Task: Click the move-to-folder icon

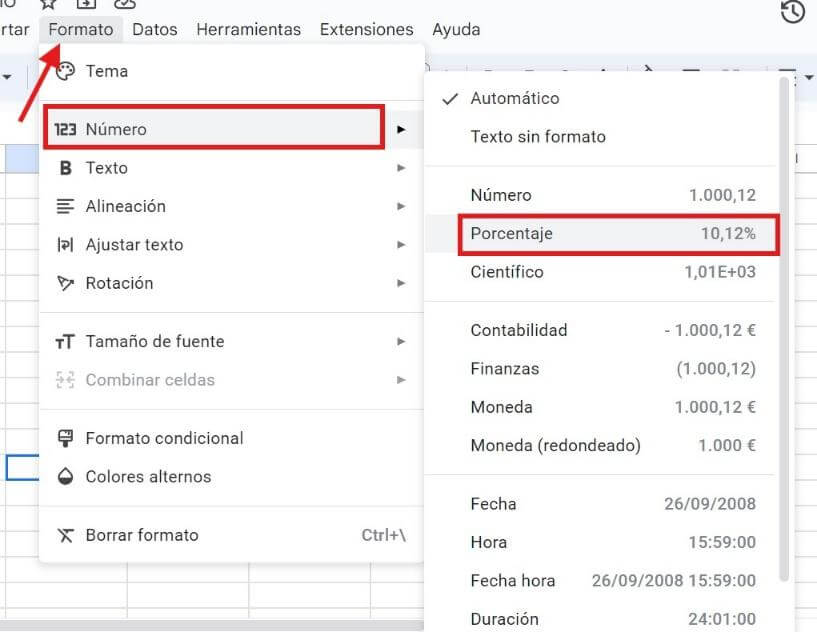Action: click(86, 5)
